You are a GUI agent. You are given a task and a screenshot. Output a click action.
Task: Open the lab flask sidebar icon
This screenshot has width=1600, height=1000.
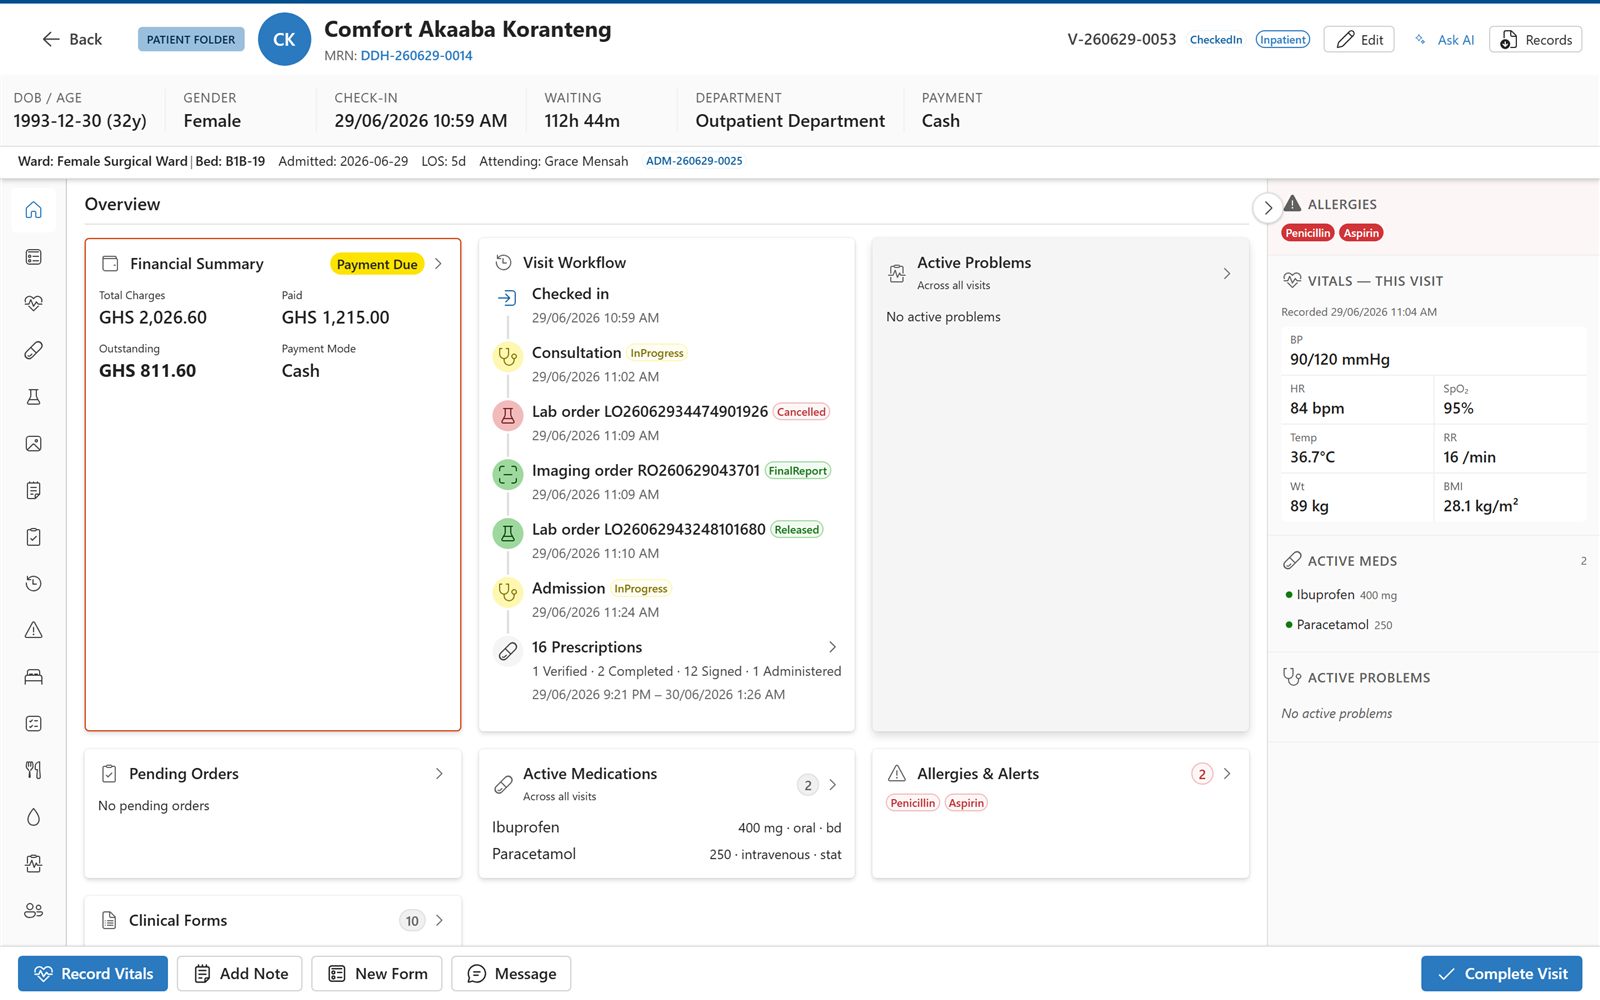tap(33, 397)
